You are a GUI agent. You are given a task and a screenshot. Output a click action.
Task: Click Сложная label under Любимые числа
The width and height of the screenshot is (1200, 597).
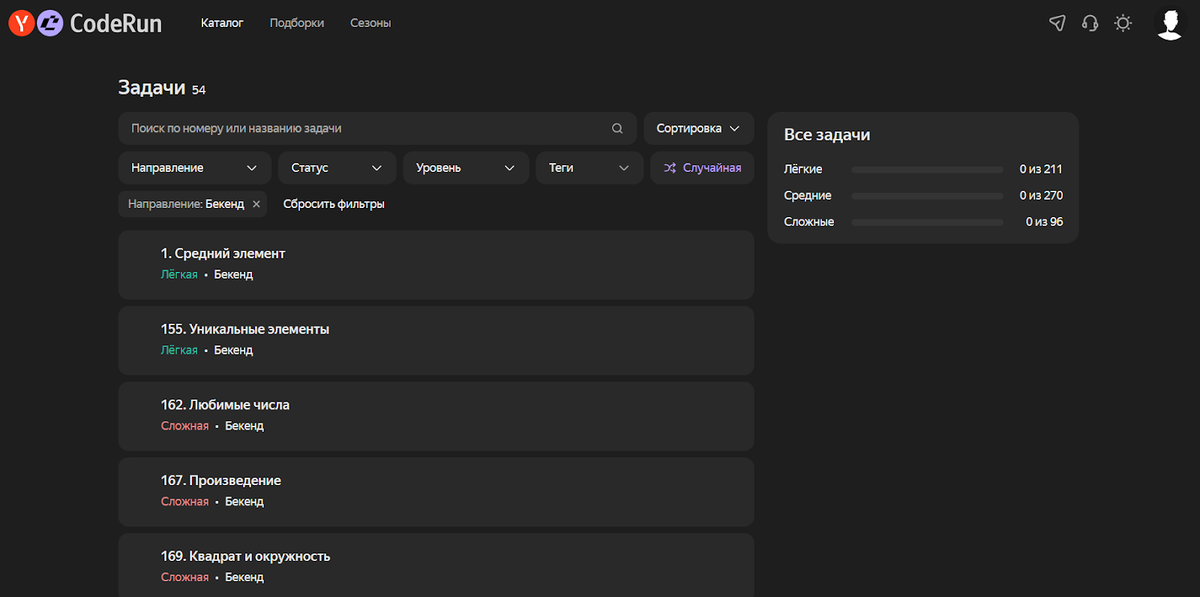(x=185, y=426)
